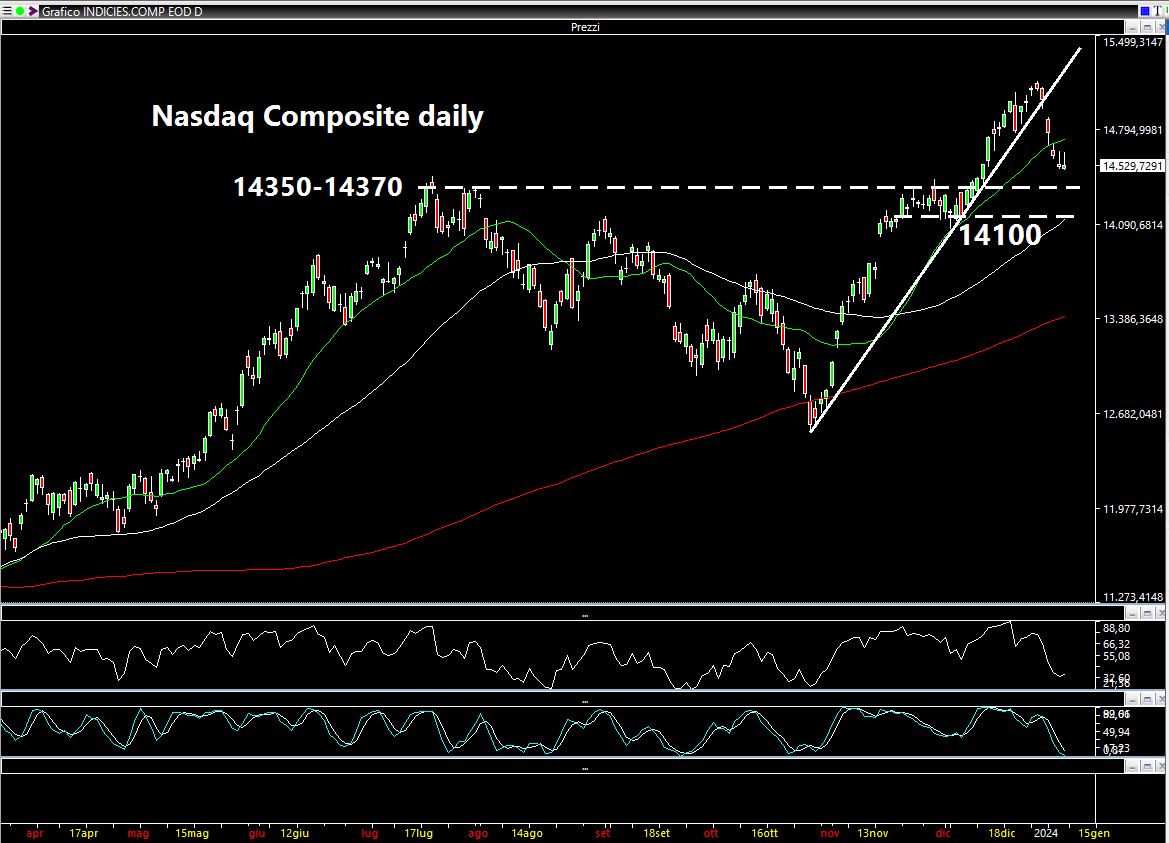The image size is (1169, 843).
Task: Click the 13.386,3648 price axis label
Action: pos(1132,319)
